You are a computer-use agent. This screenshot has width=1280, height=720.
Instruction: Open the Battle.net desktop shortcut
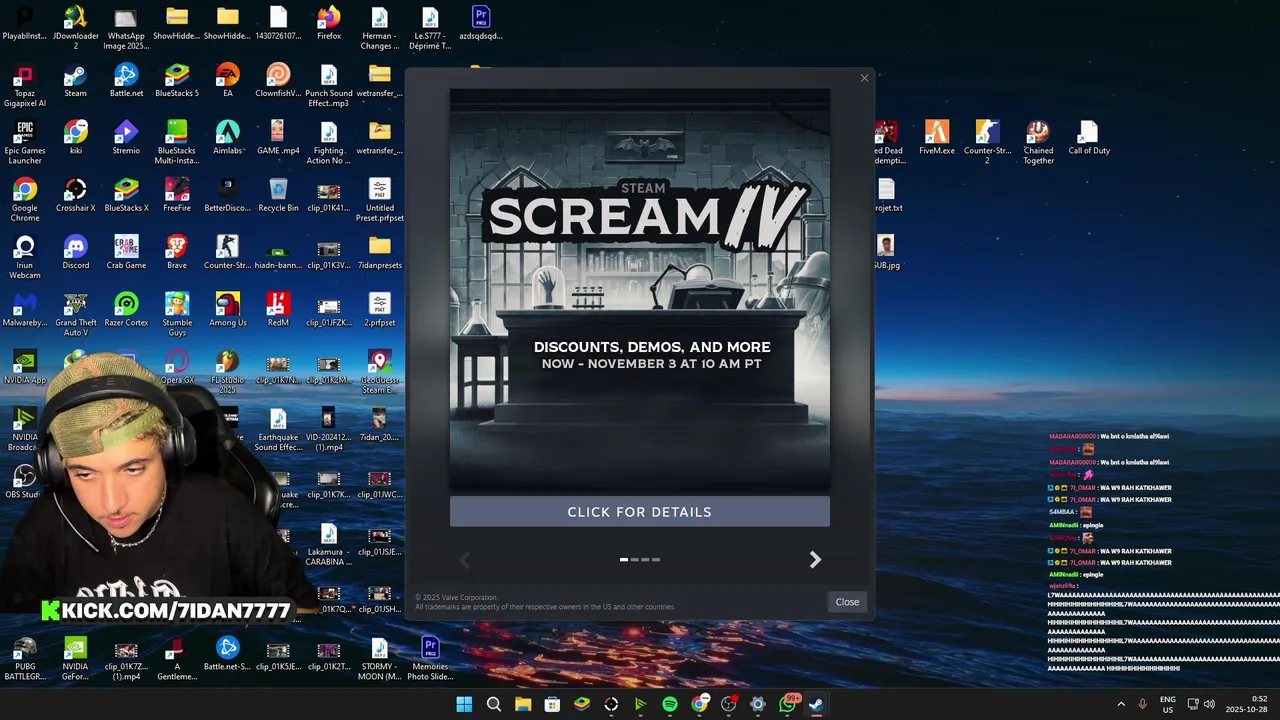126,81
